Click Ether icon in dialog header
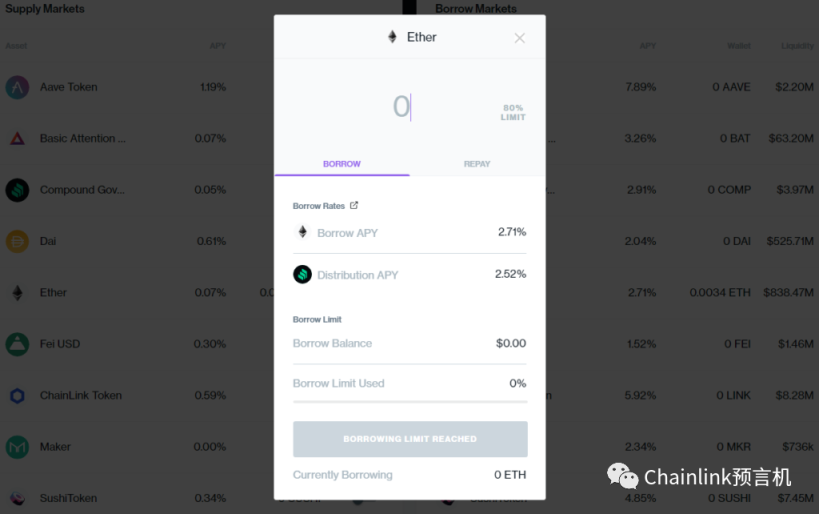The width and height of the screenshot is (819, 514). point(392,37)
